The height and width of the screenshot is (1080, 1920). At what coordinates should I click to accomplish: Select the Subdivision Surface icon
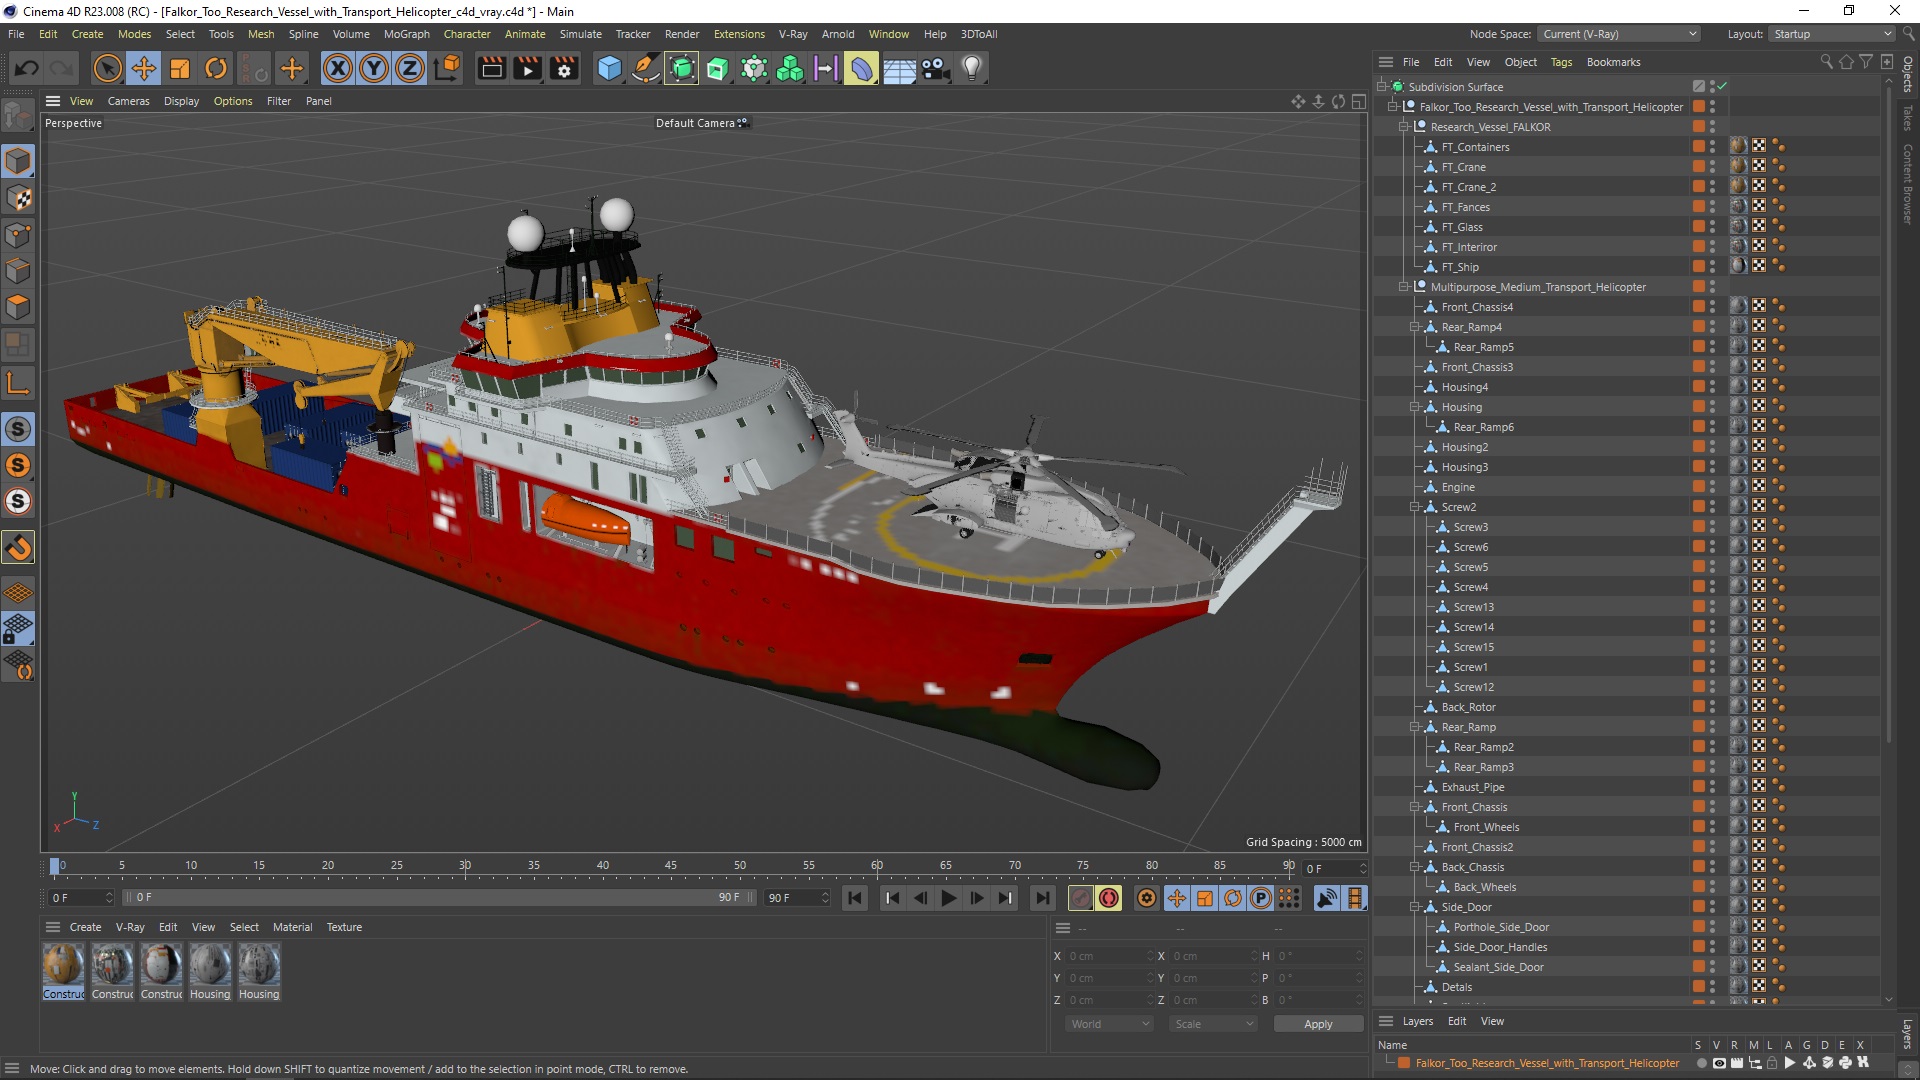point(1402,84)
